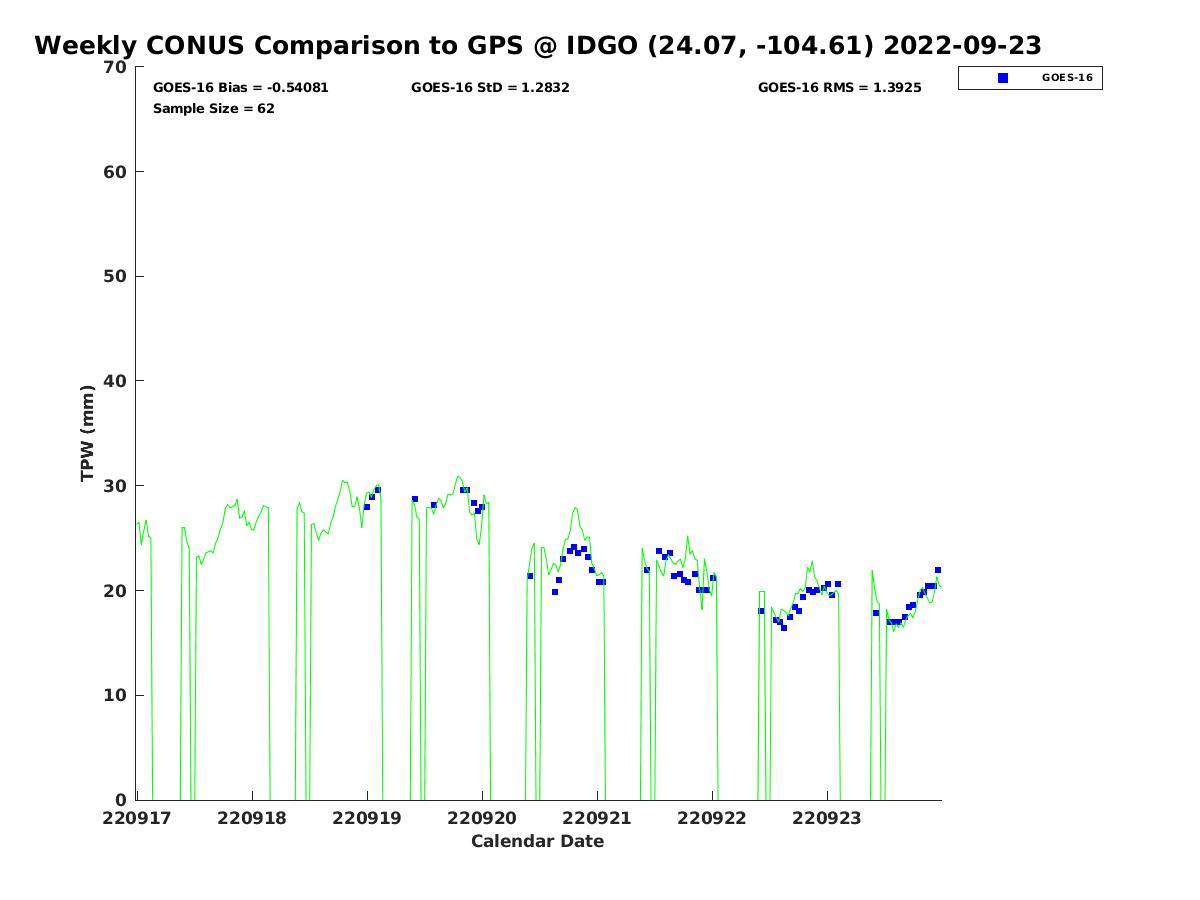Click the 220918 x-axis tick label

(x=251, y=818)
